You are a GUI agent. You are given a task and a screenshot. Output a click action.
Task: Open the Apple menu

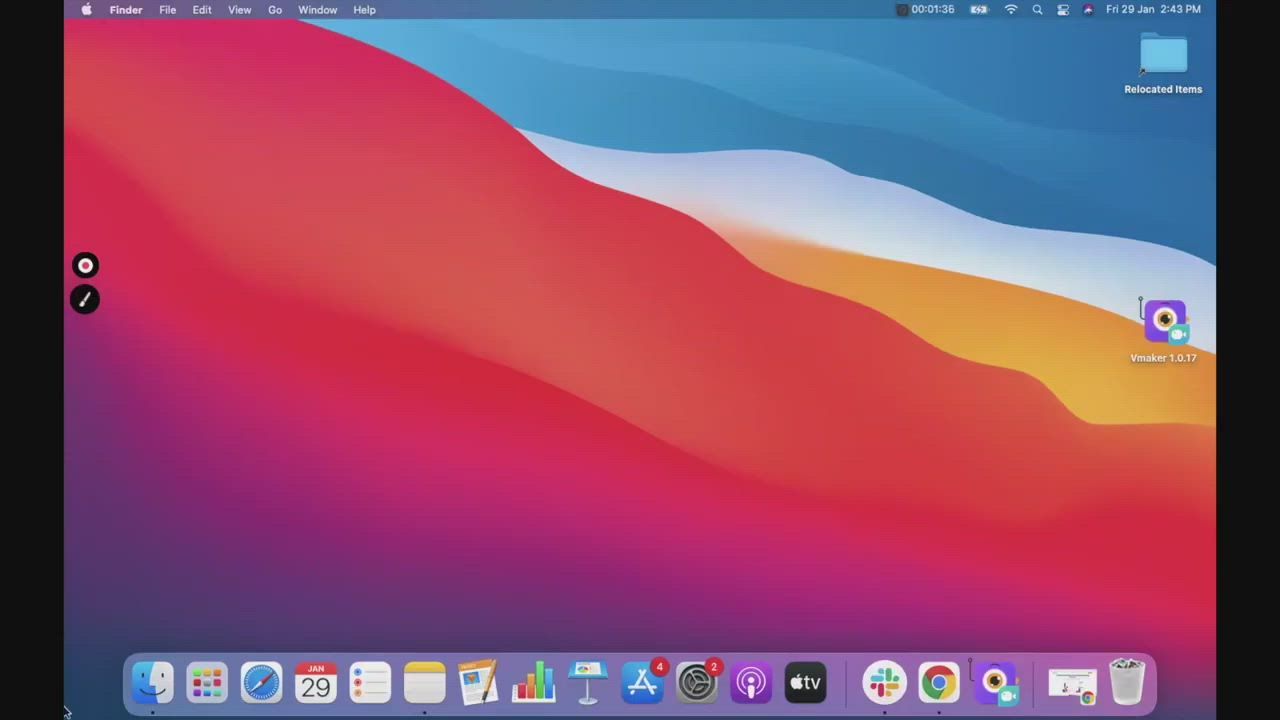86,10
